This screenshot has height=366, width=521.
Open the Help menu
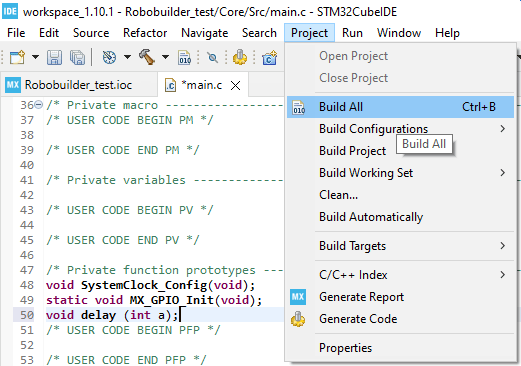[x=447, y=33]
